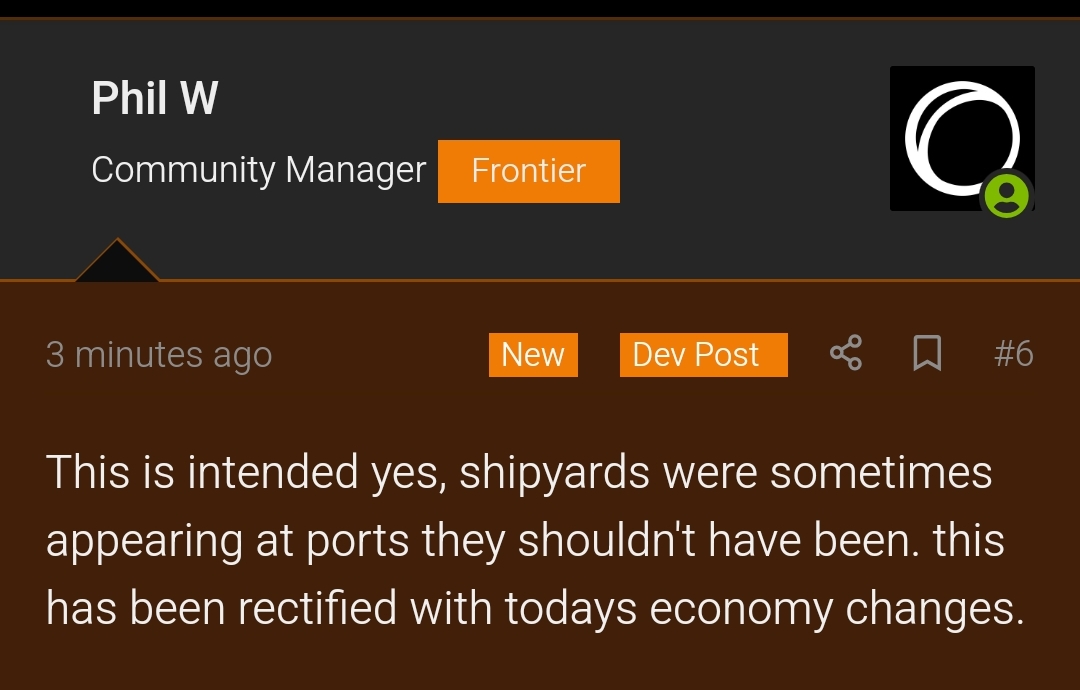
Task: Click the black bar at the top
Action: click(x=540, y=8)
